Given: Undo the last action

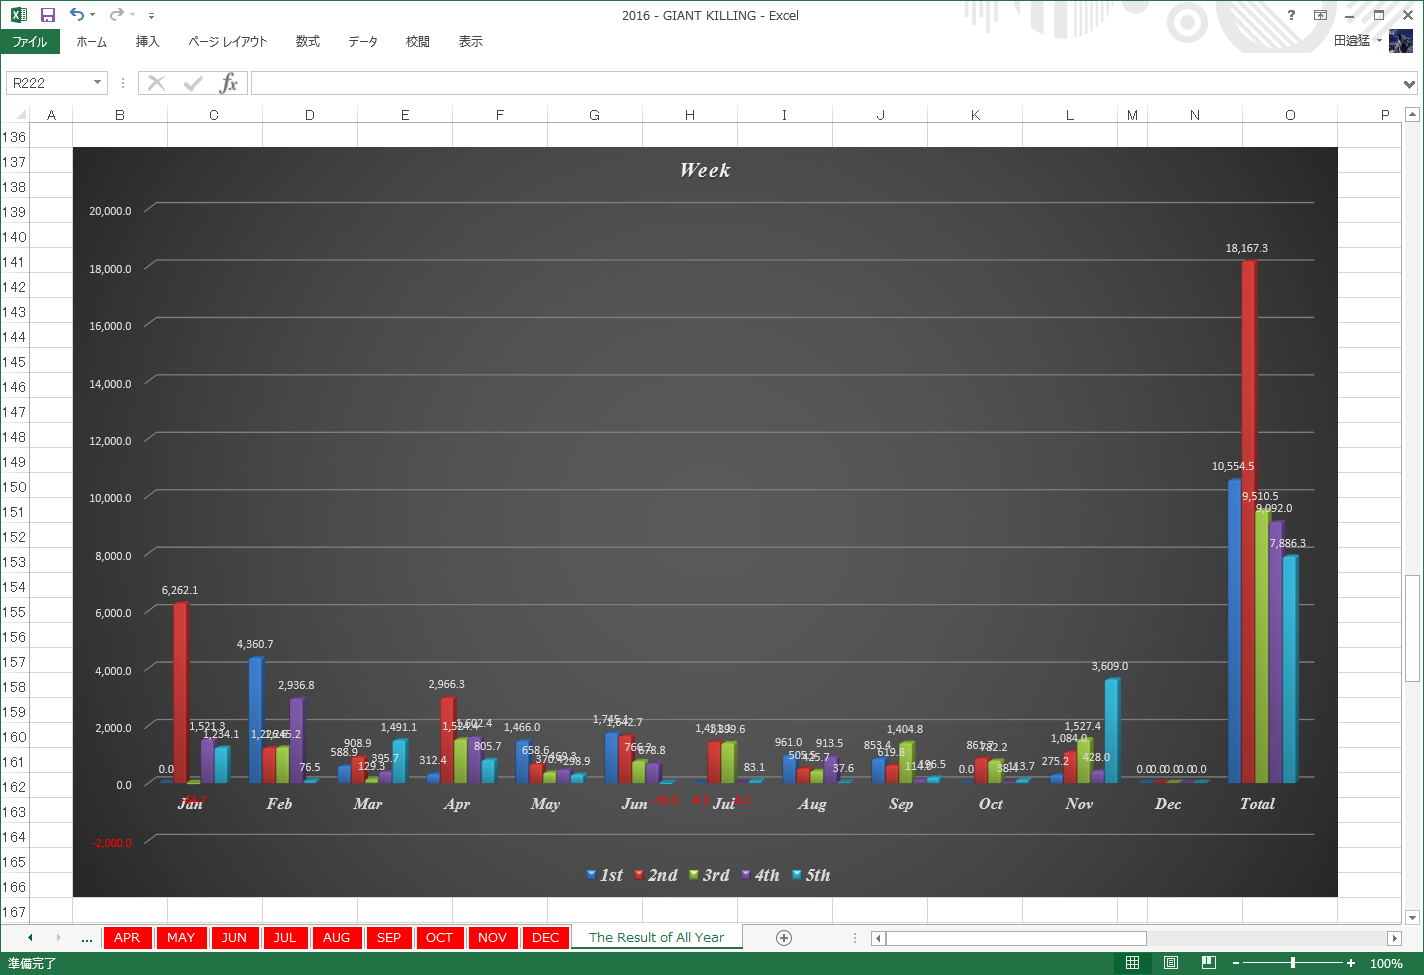Looking at the screenshot, I should pos(77,15).
